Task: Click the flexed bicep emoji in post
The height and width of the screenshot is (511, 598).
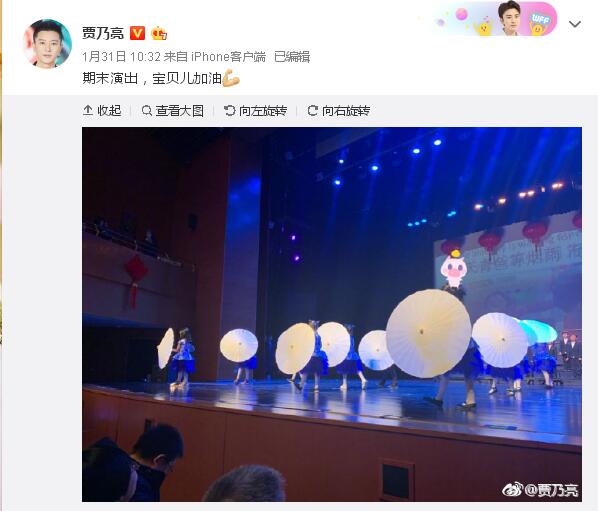Action: tap(231, 78)
